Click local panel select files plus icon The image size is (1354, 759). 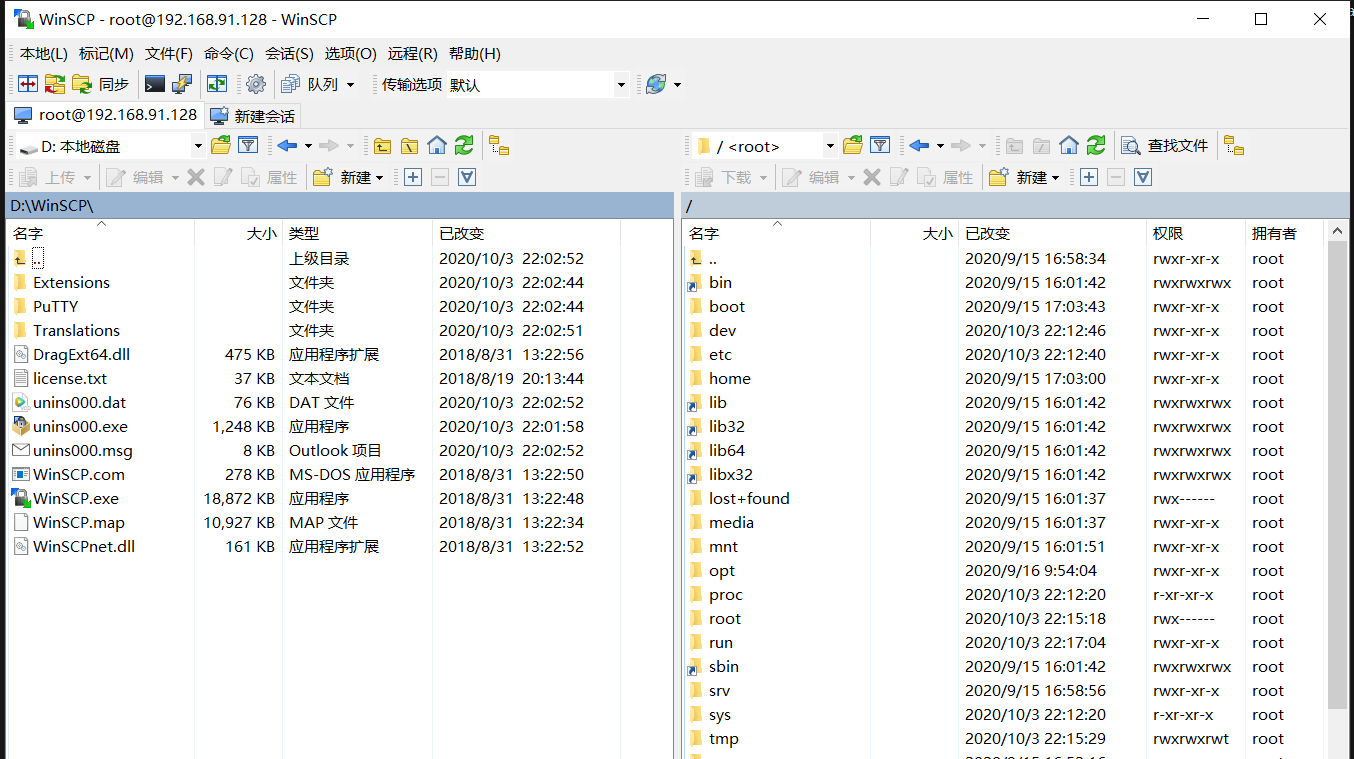point(413,177)
